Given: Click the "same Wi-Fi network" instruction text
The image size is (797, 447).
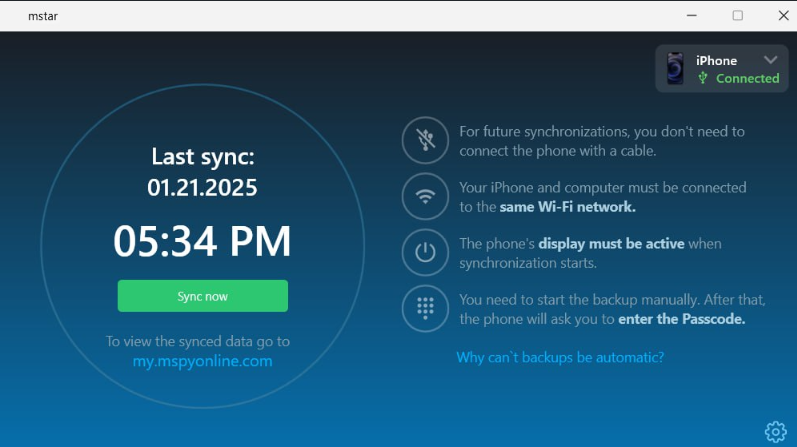Looking at the screenshot, I should [567, 207].
